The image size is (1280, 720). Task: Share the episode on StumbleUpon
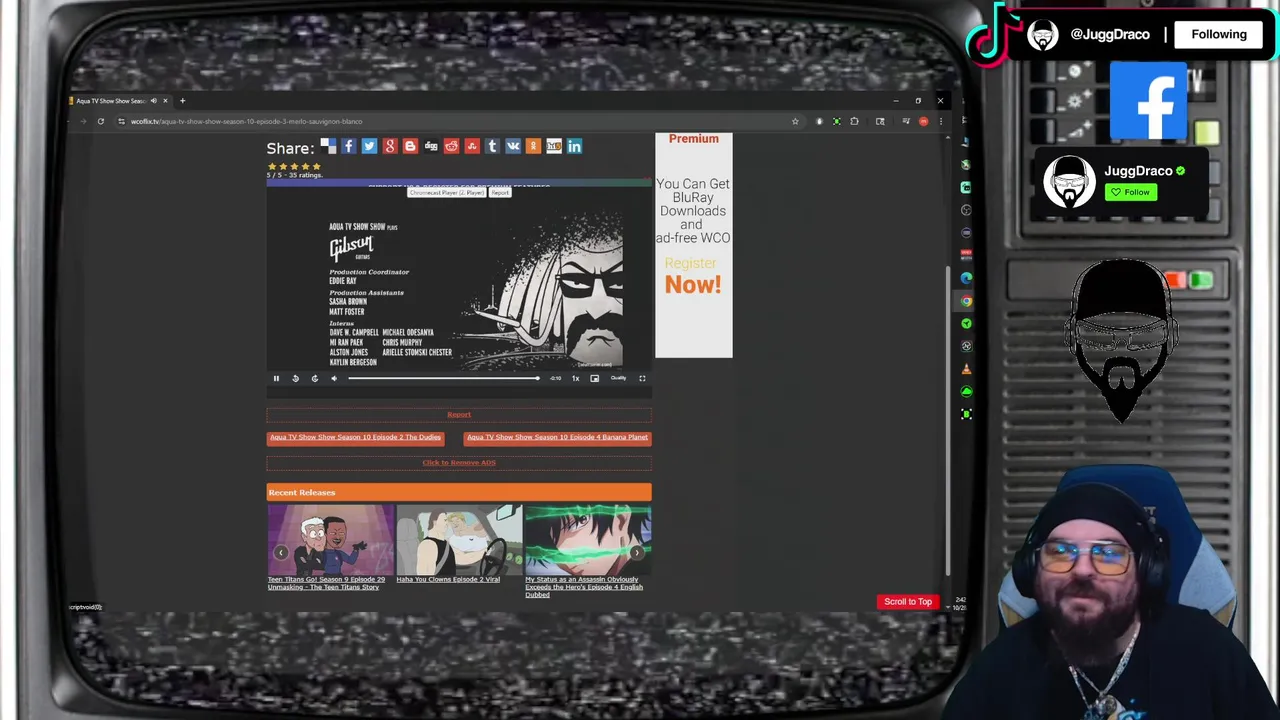[472, 146]
